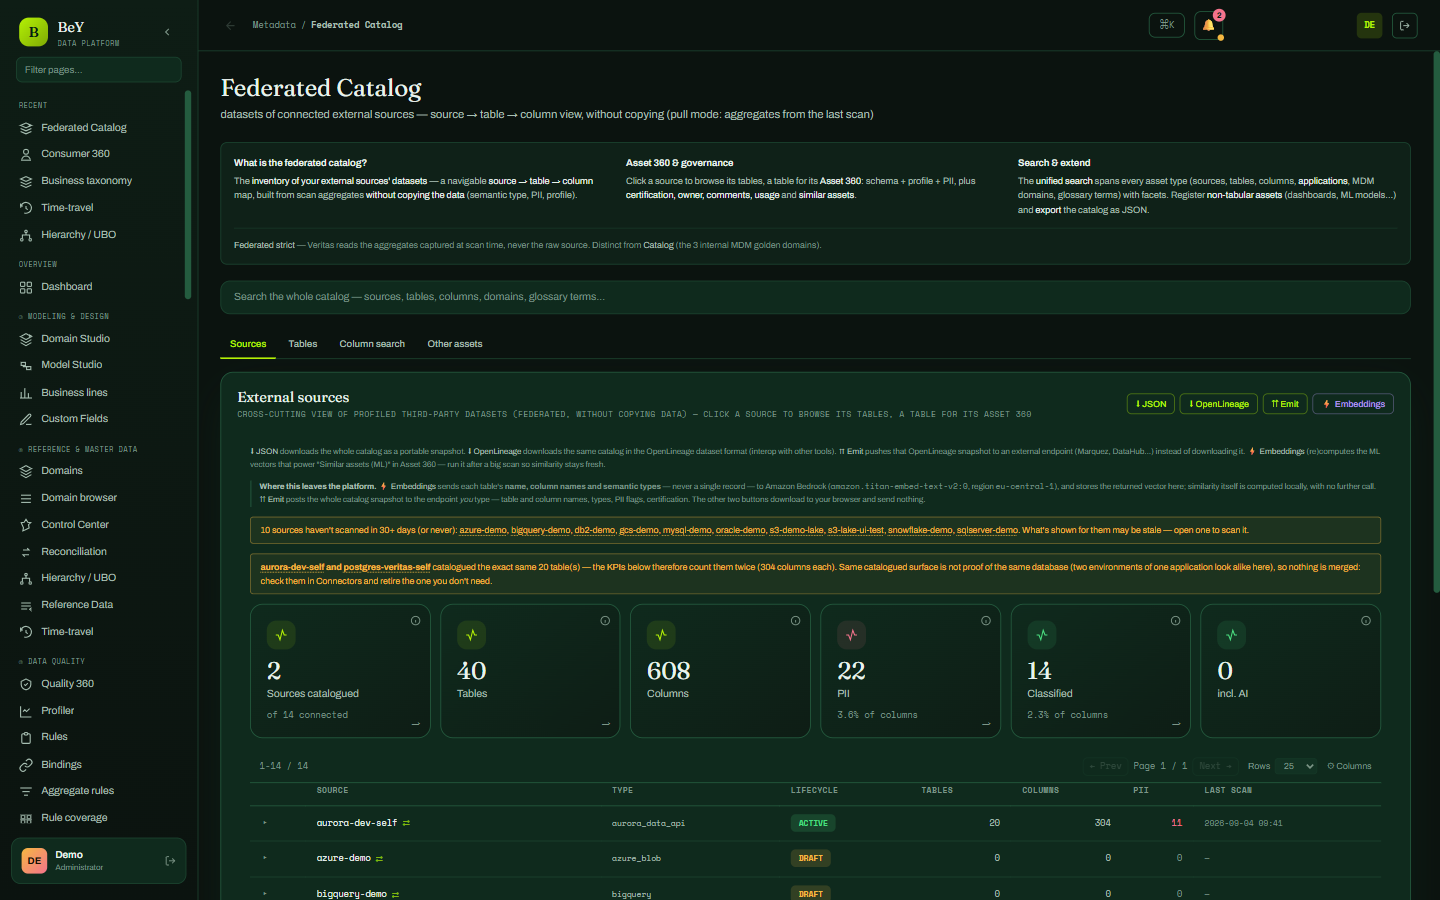Image resolution: width=1440 pixels, height=900 pixels.
Task: Open Reconciliation
Action: pos(73,552)
